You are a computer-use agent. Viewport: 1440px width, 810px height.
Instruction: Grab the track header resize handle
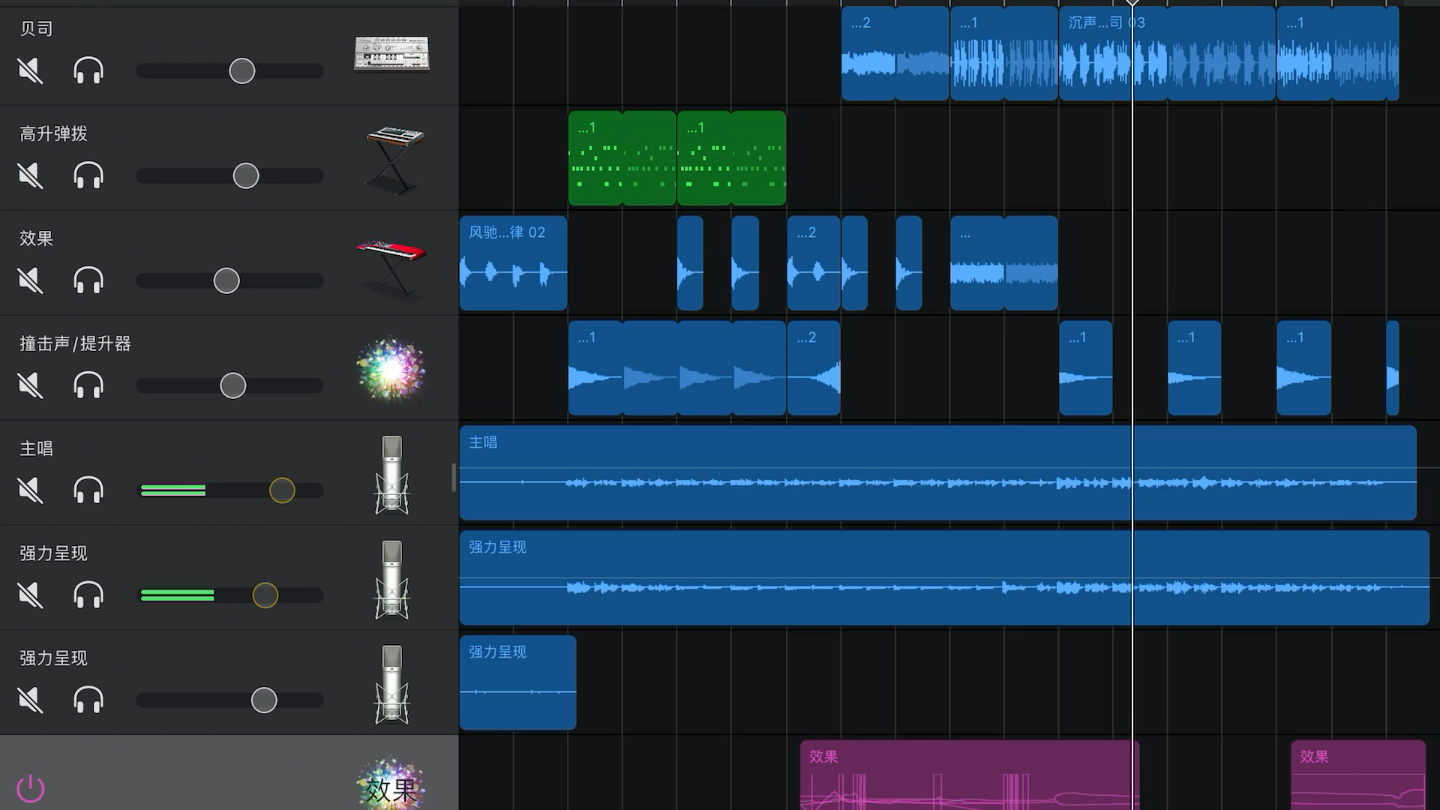(453, 478)
